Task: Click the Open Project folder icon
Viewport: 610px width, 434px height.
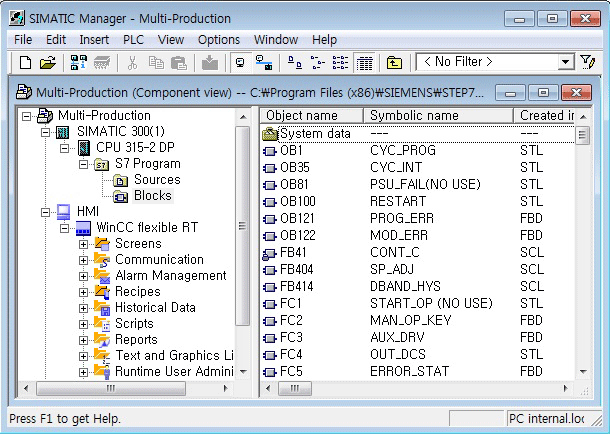Action: click(48, 62)
